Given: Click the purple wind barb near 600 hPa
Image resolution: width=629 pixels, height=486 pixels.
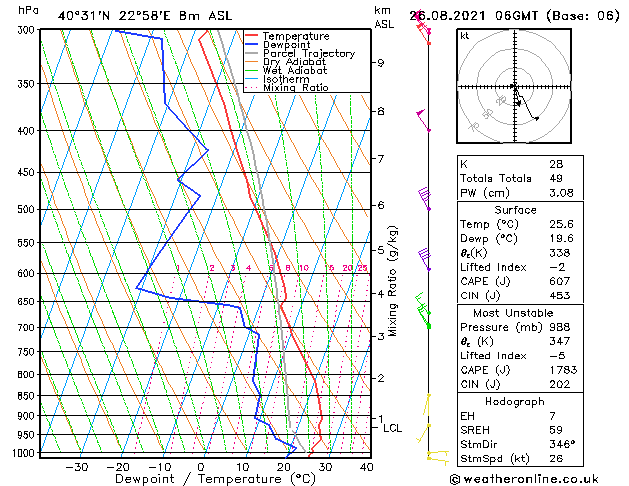Looking at the screenshot, I should click(424, 259).
